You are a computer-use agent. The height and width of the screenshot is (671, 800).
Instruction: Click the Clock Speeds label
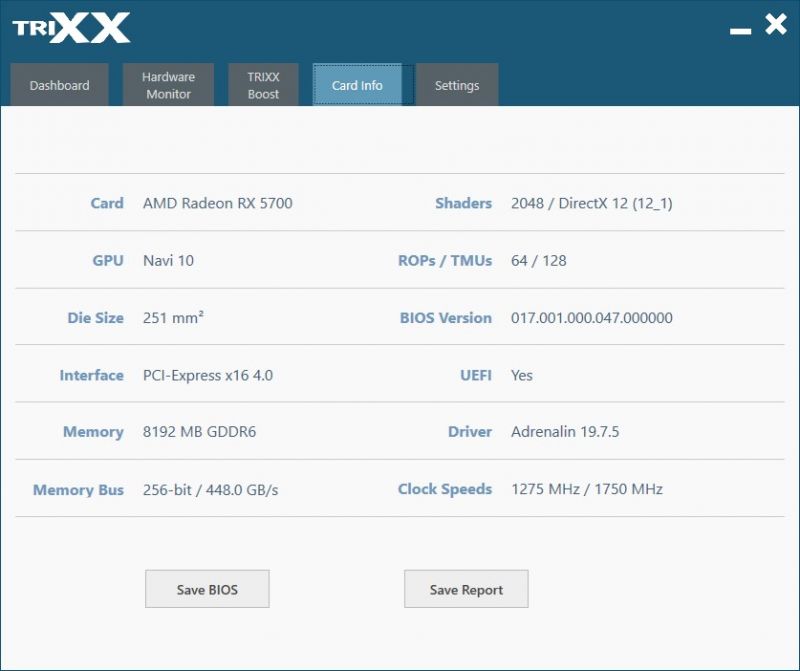pos(445,489)
